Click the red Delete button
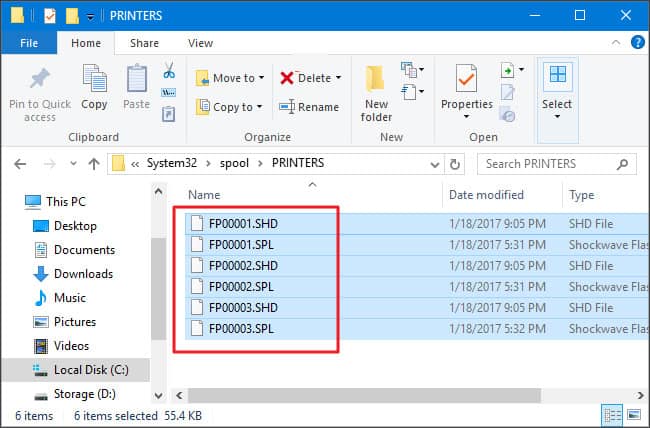 pos(306,78)
